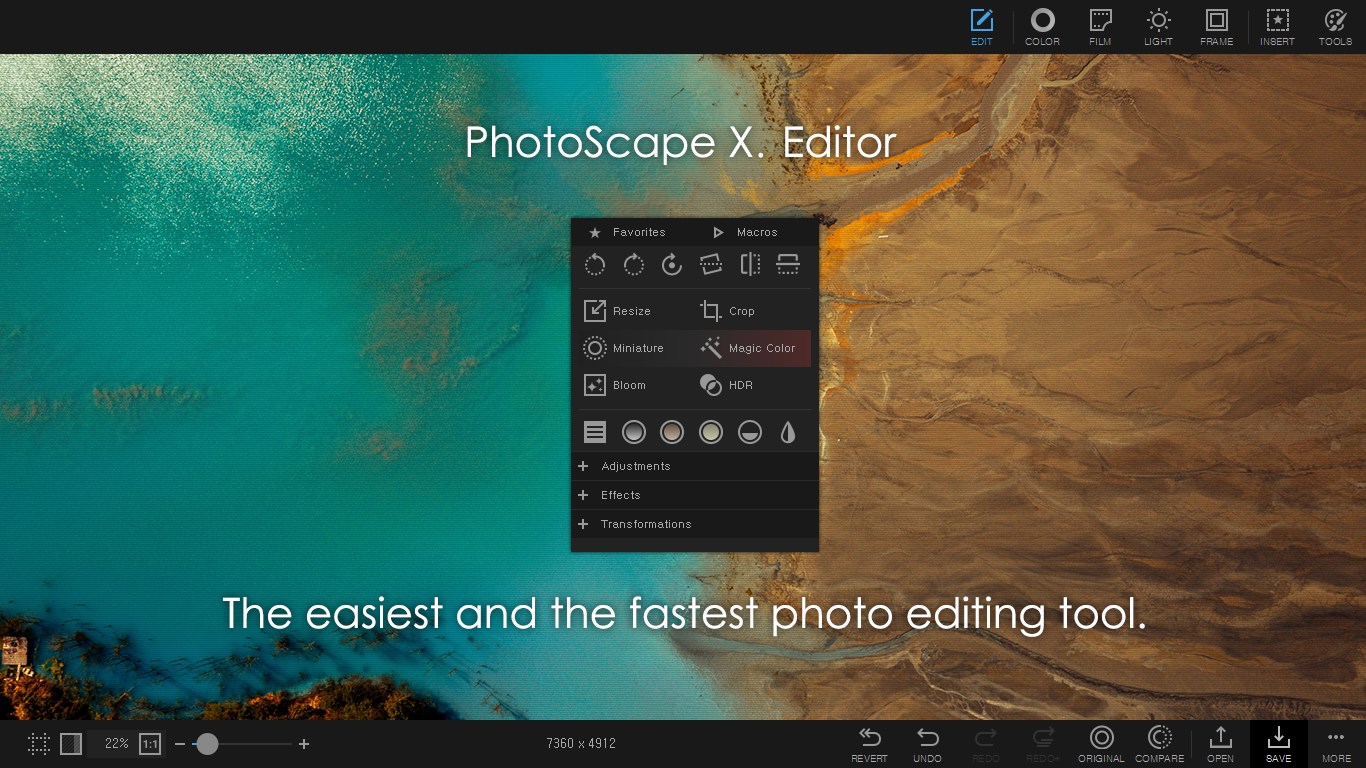The height and width of the screenshot is (768, 1366).
Task: Apply Magic Color
Action: pos(748,348)
